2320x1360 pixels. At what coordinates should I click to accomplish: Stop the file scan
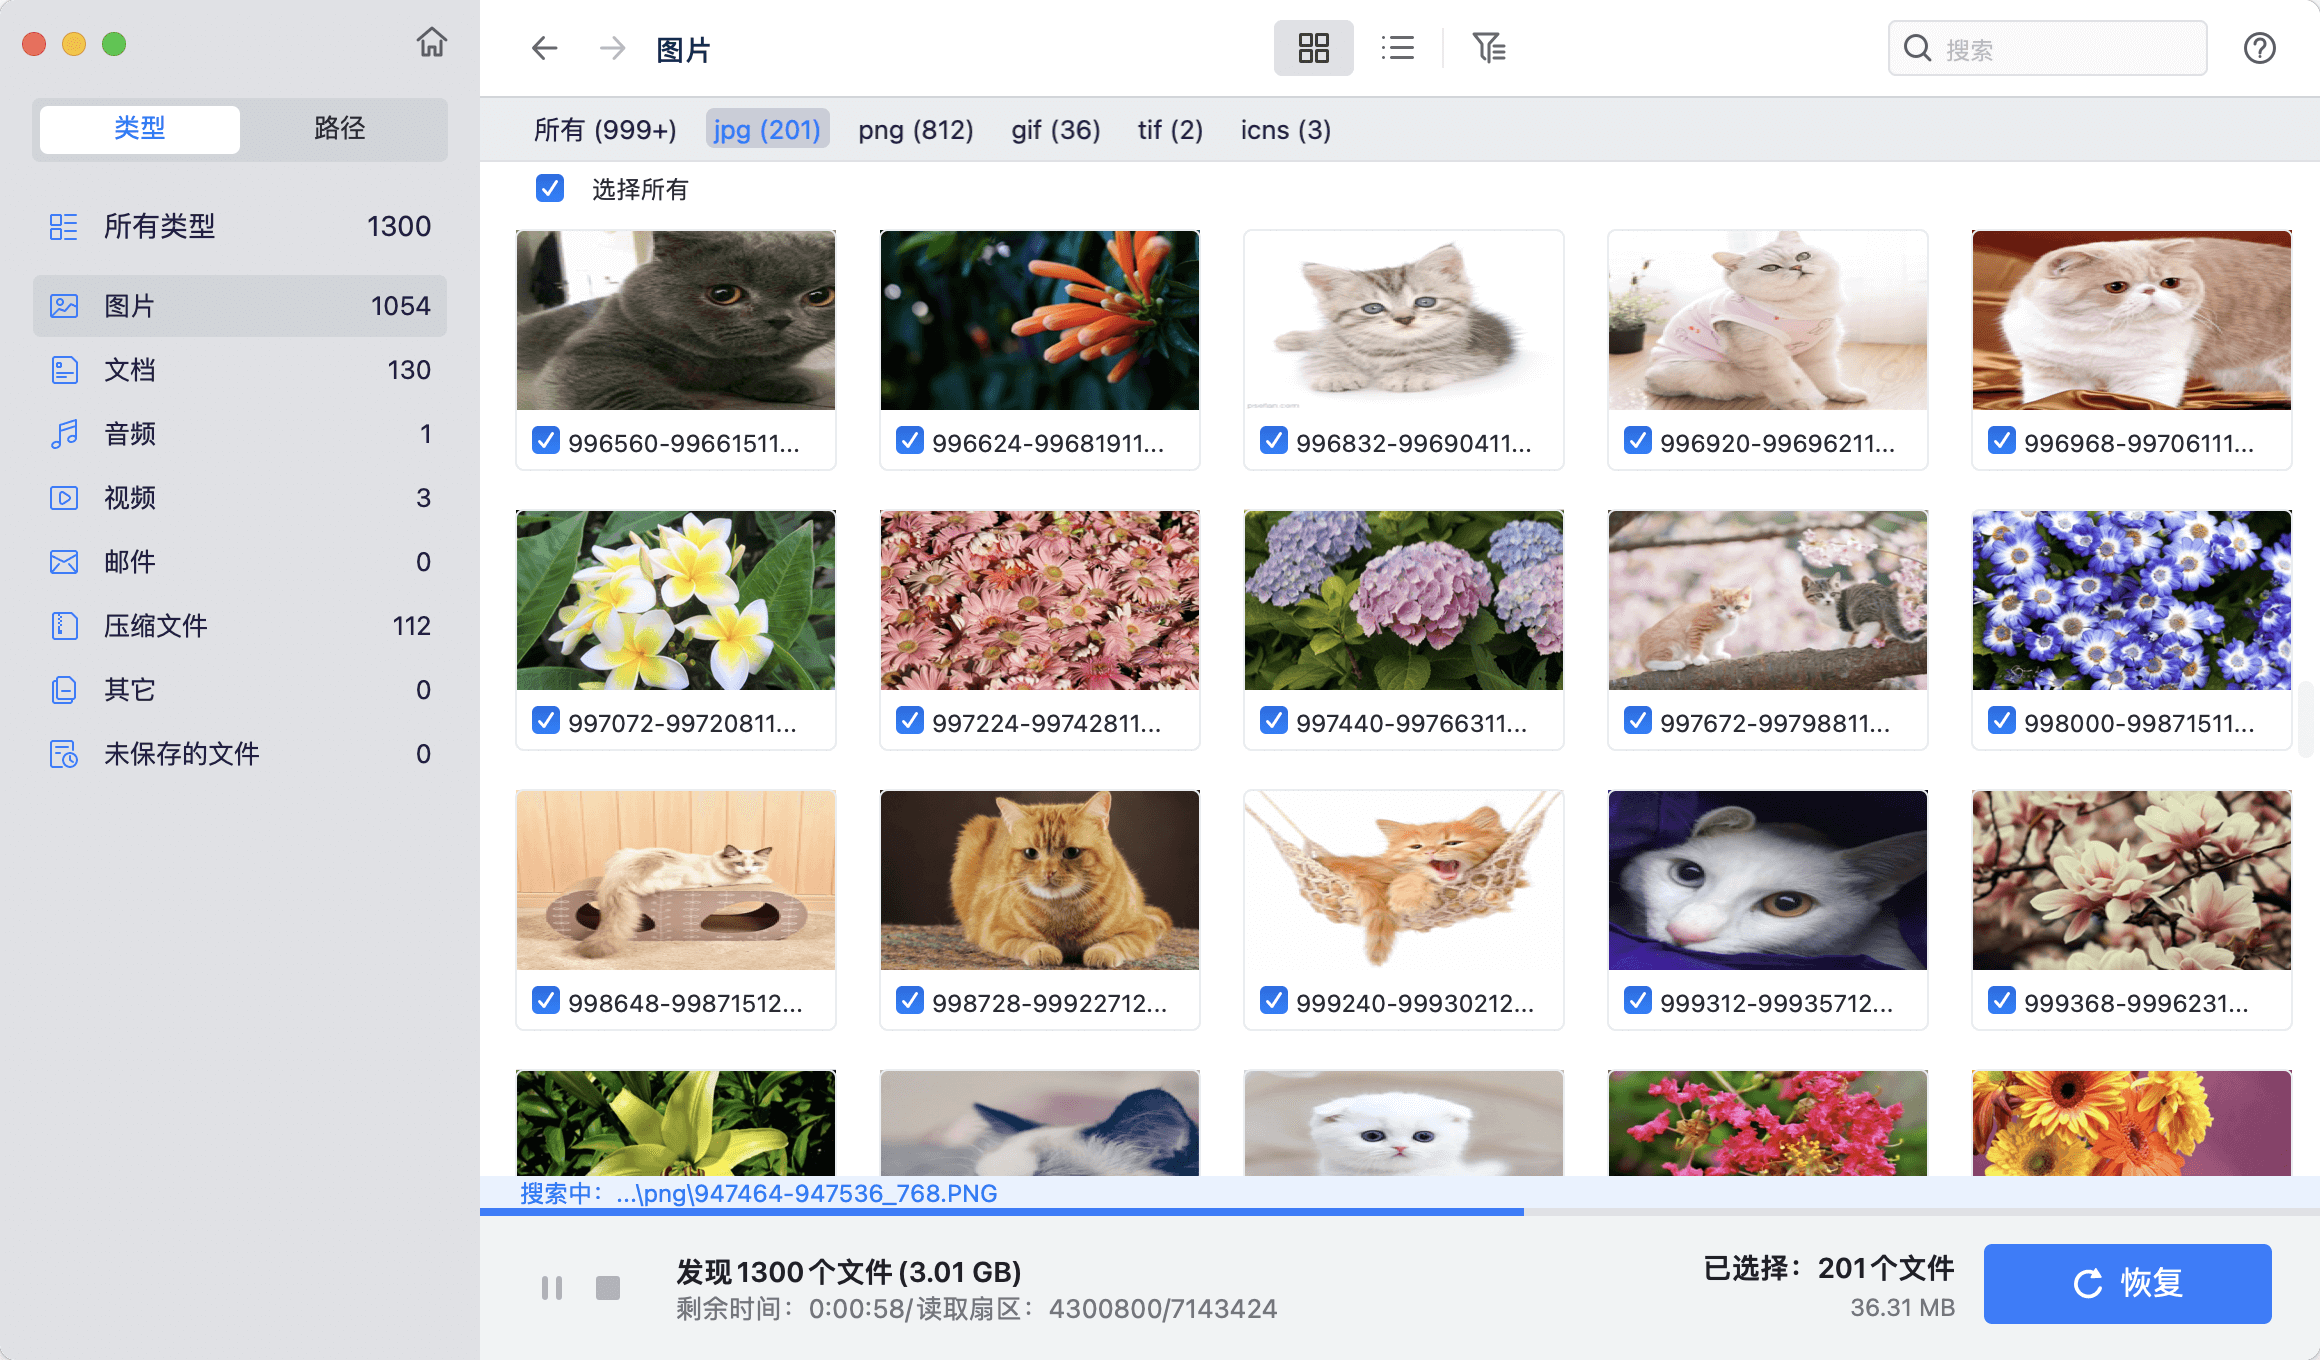[x=609, y=1288]
